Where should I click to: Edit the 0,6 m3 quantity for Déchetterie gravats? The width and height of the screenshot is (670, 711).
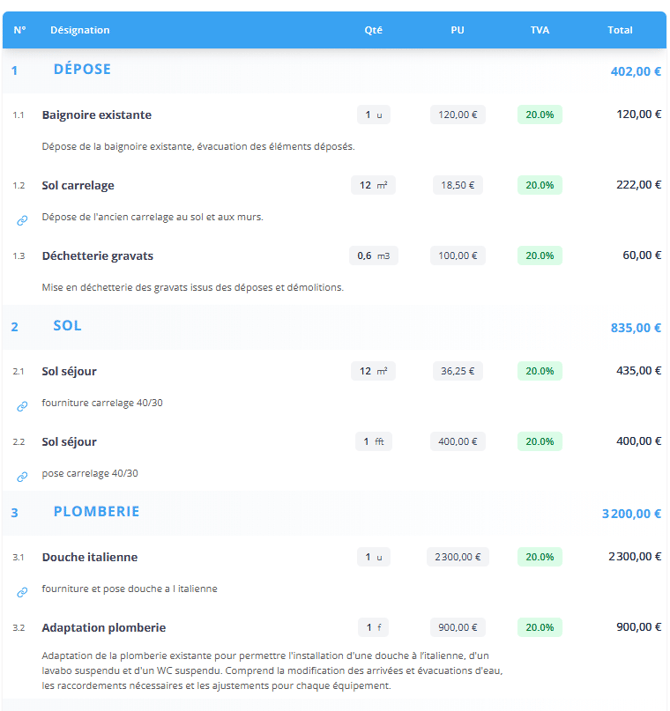(373, 256)
